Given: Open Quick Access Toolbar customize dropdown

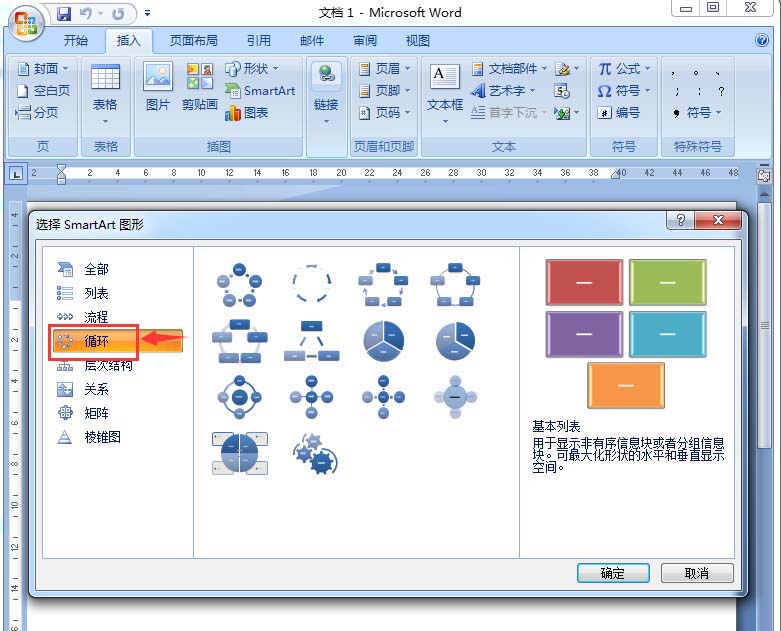Looking at the screenshot, I should click(147, 13).
